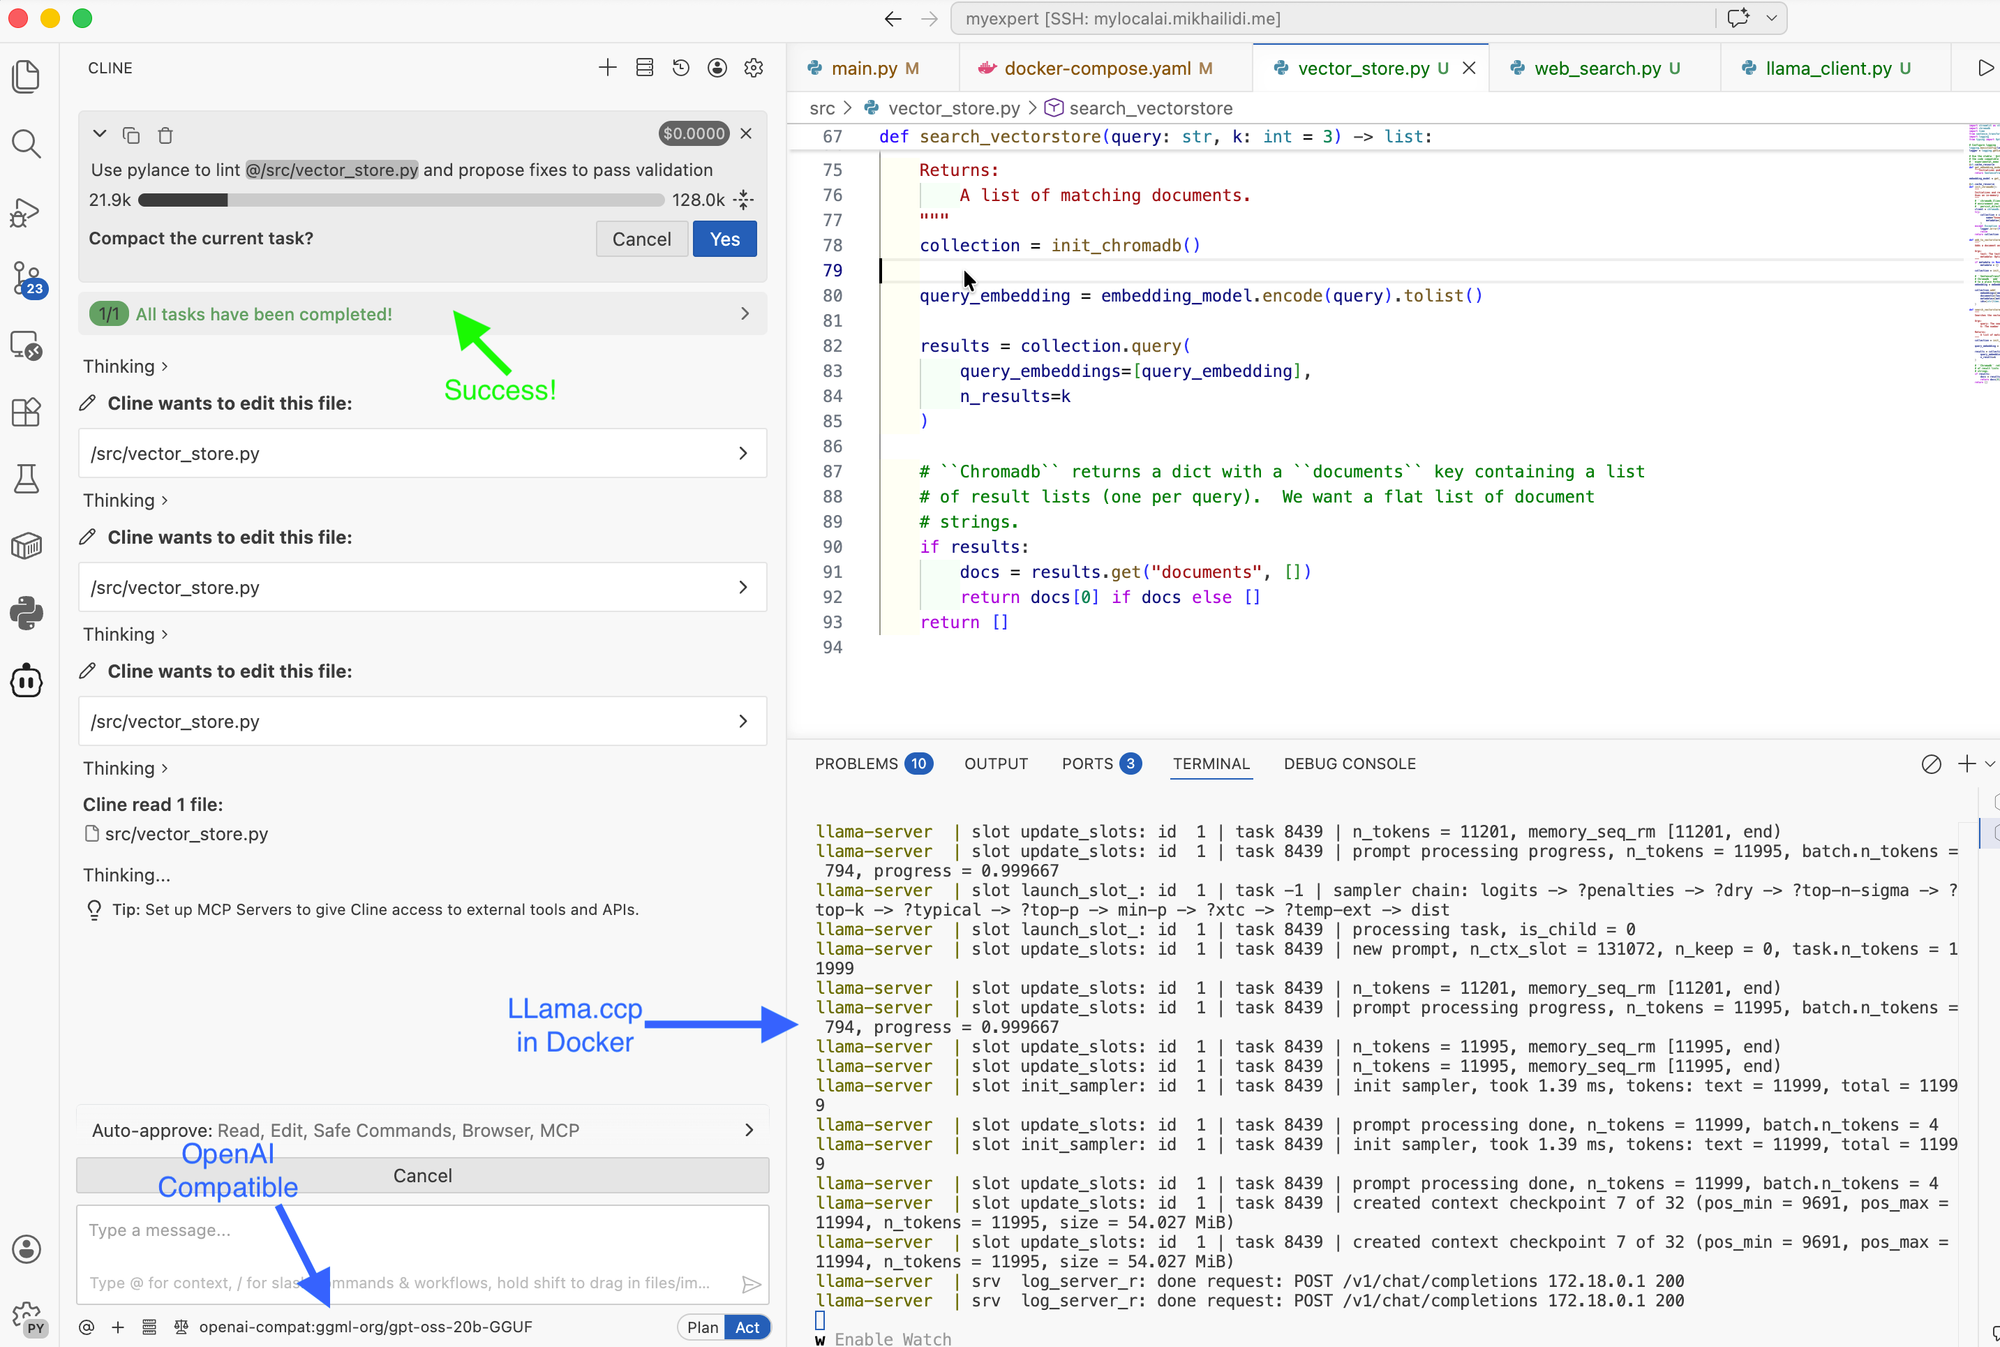2000x1347 pixels.
Task: Click Cline history clock icon
Action: pyautogui.click(x=681, y=68)
